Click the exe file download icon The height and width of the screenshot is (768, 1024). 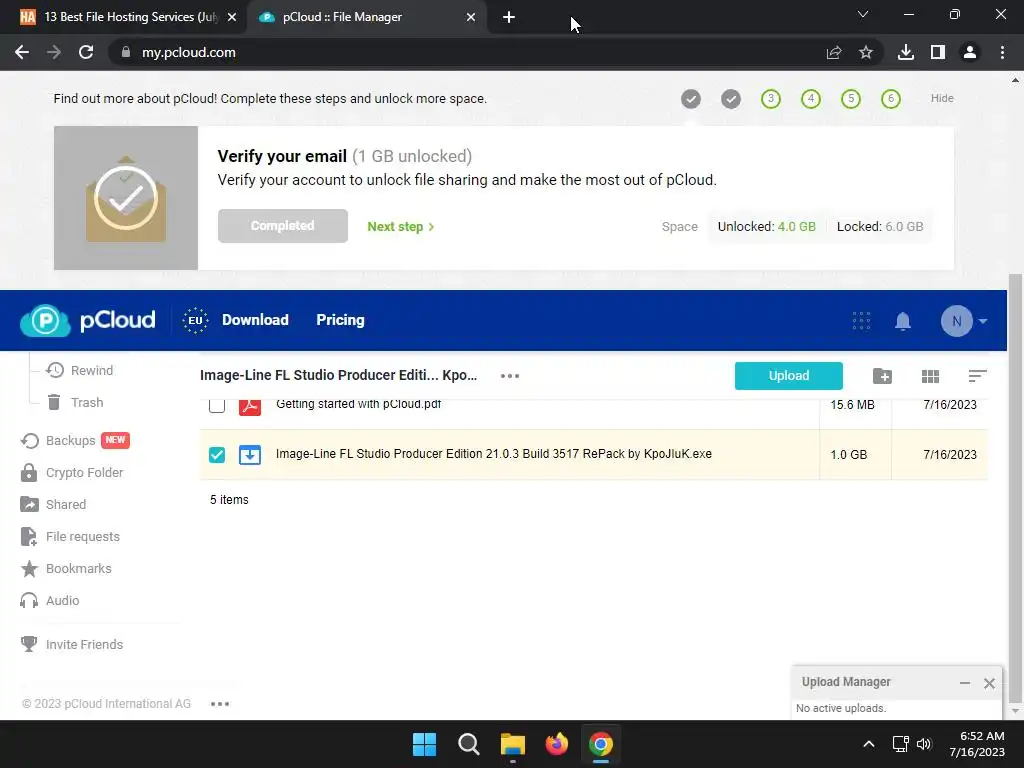coord(249,455)
